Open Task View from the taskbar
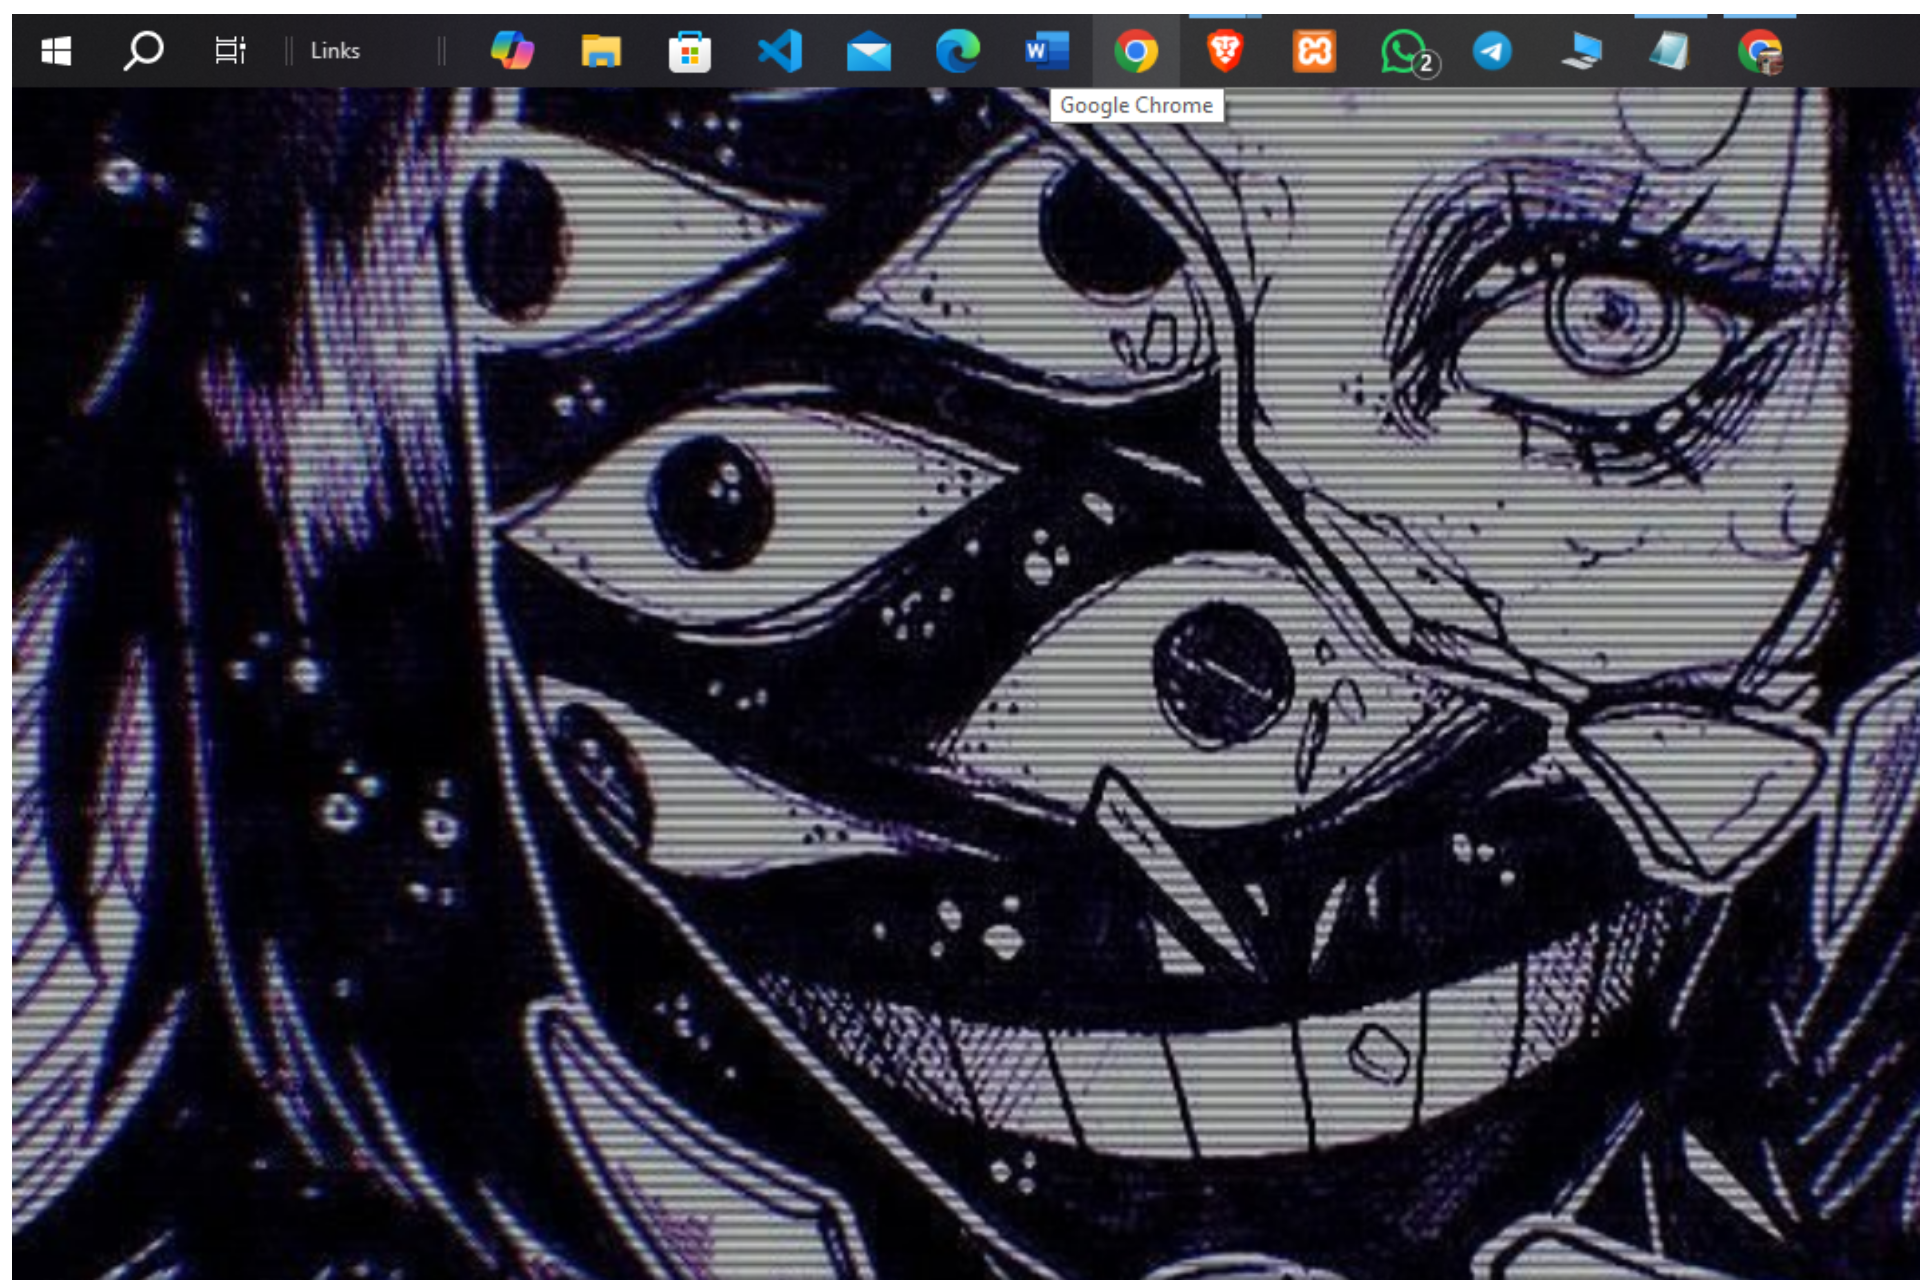 (230, 50)
